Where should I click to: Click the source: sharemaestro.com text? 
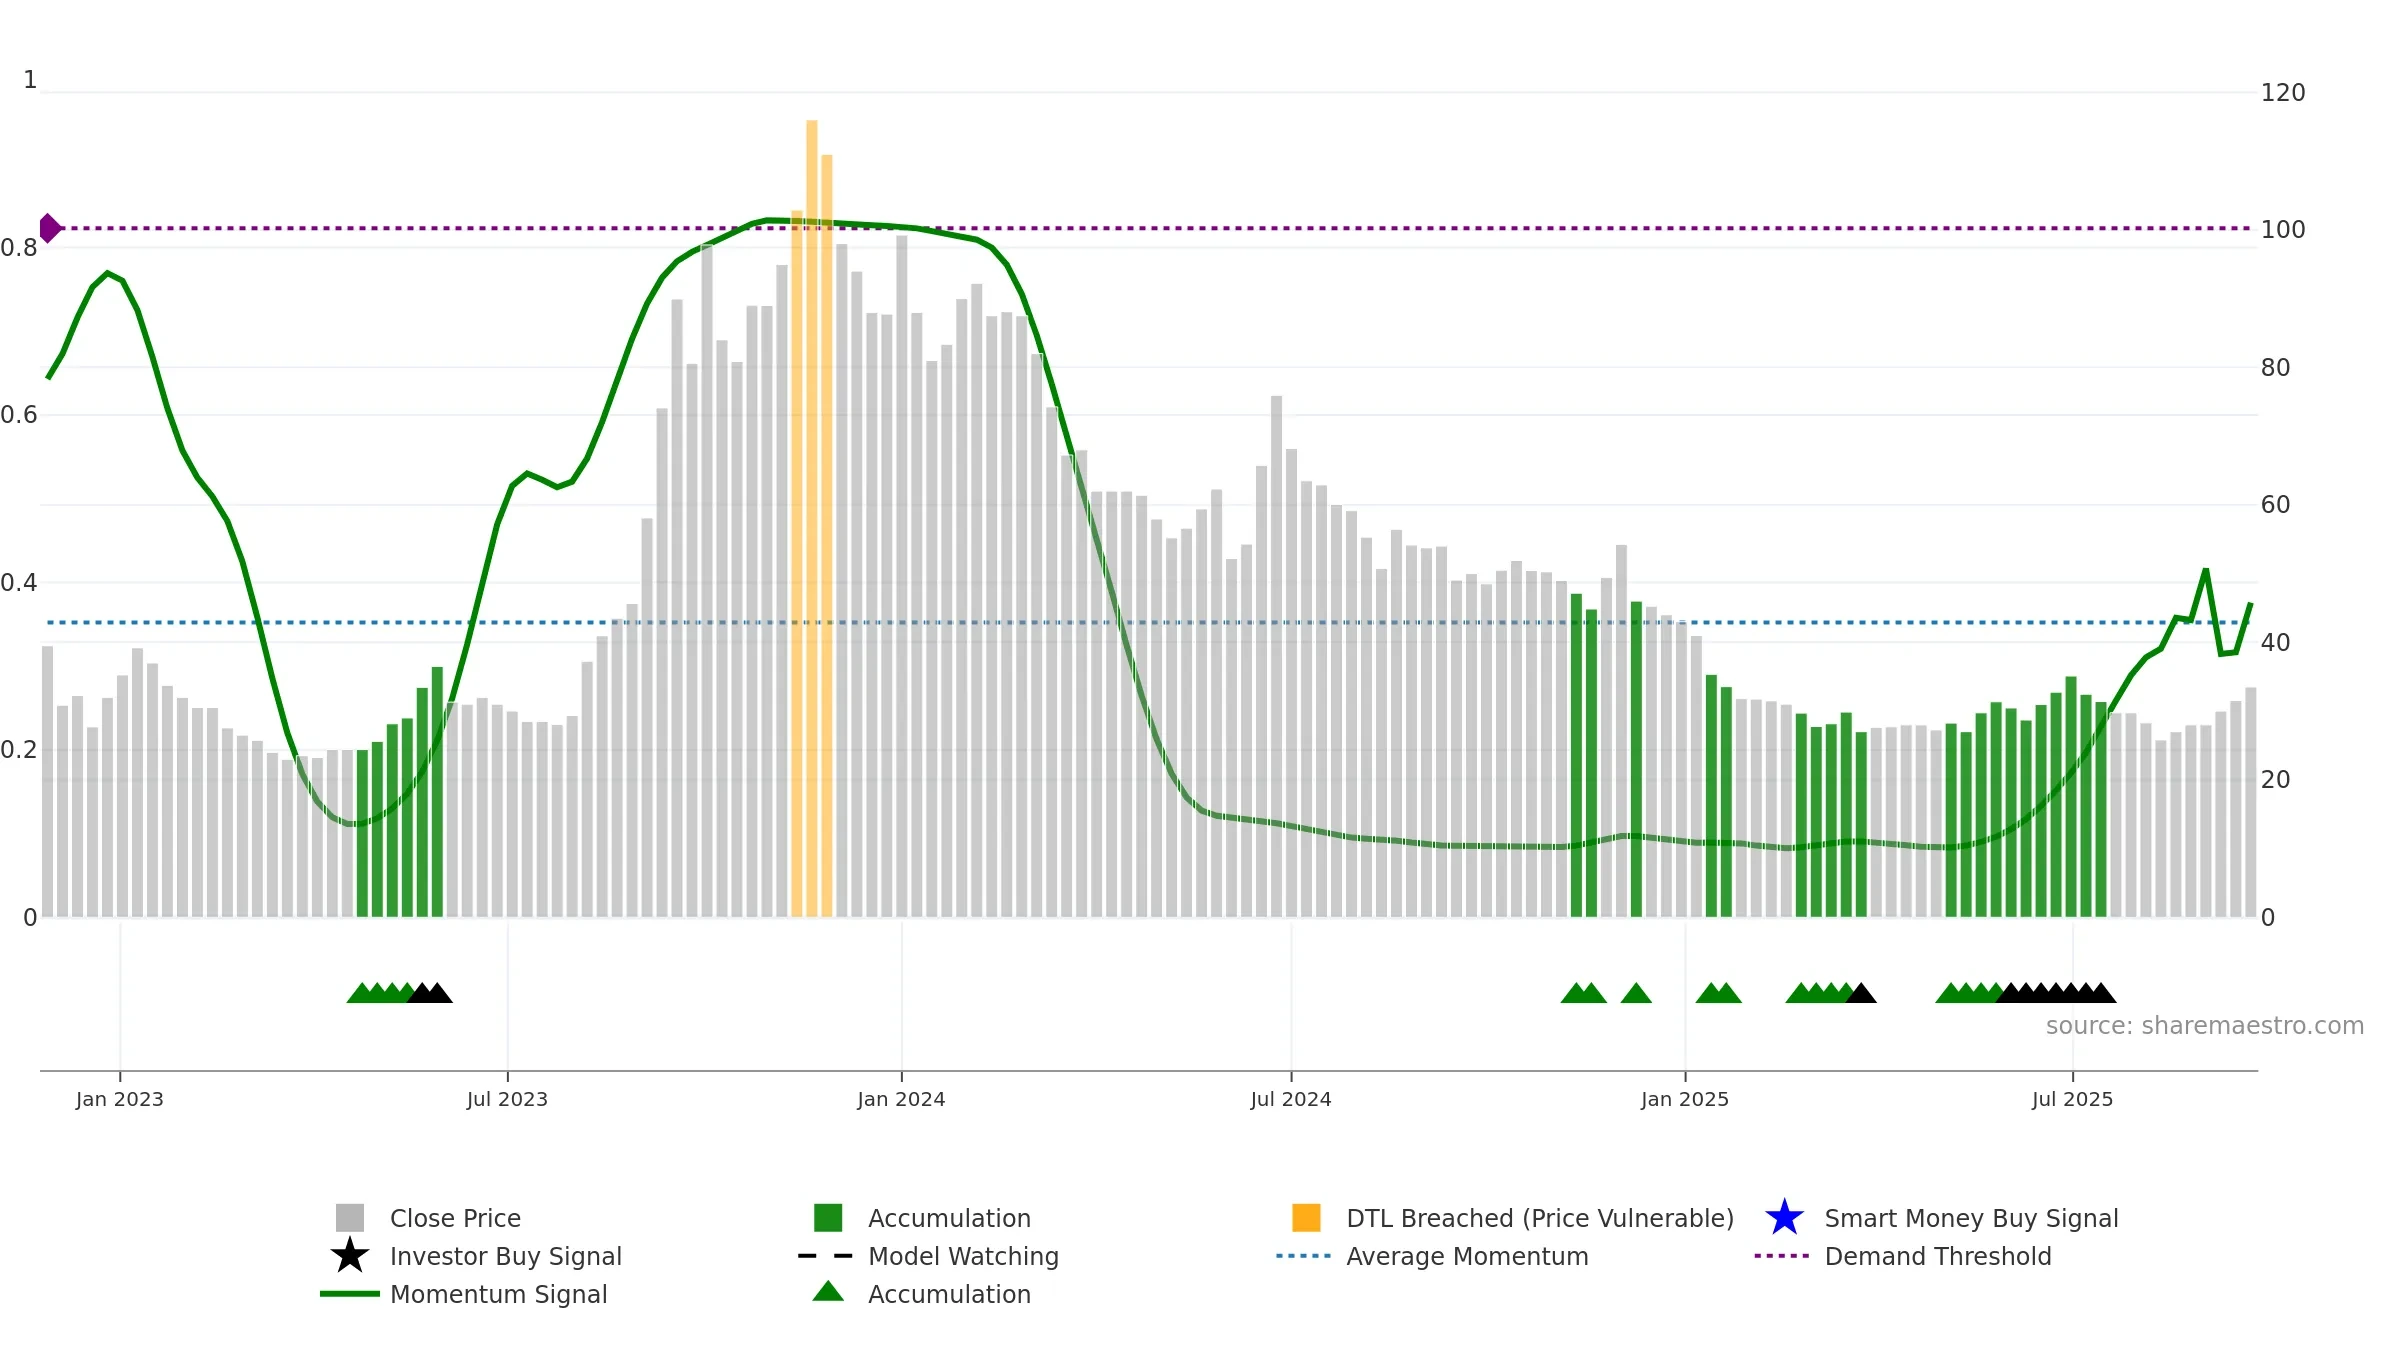pyautogui.click(x=2205, y=1026)
